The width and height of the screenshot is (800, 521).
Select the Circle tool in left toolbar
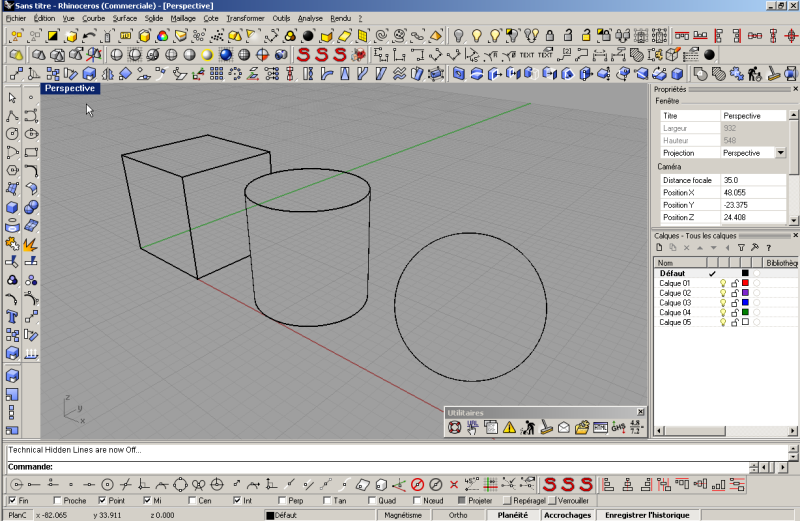tap(12, 134)
